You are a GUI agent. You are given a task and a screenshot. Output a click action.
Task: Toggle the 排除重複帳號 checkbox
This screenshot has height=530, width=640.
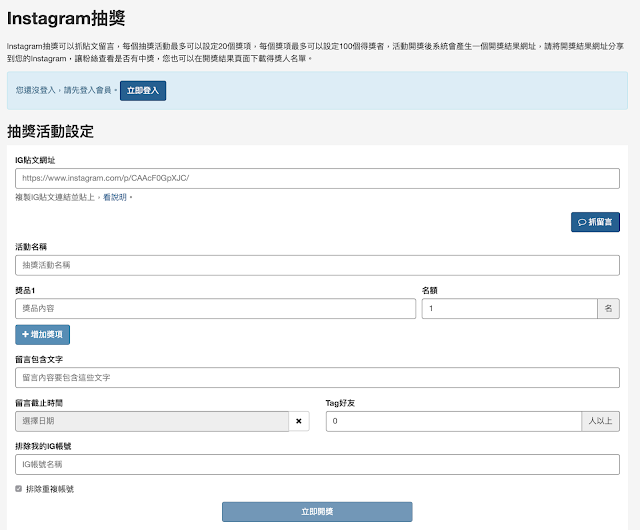(x=18, y=489)
